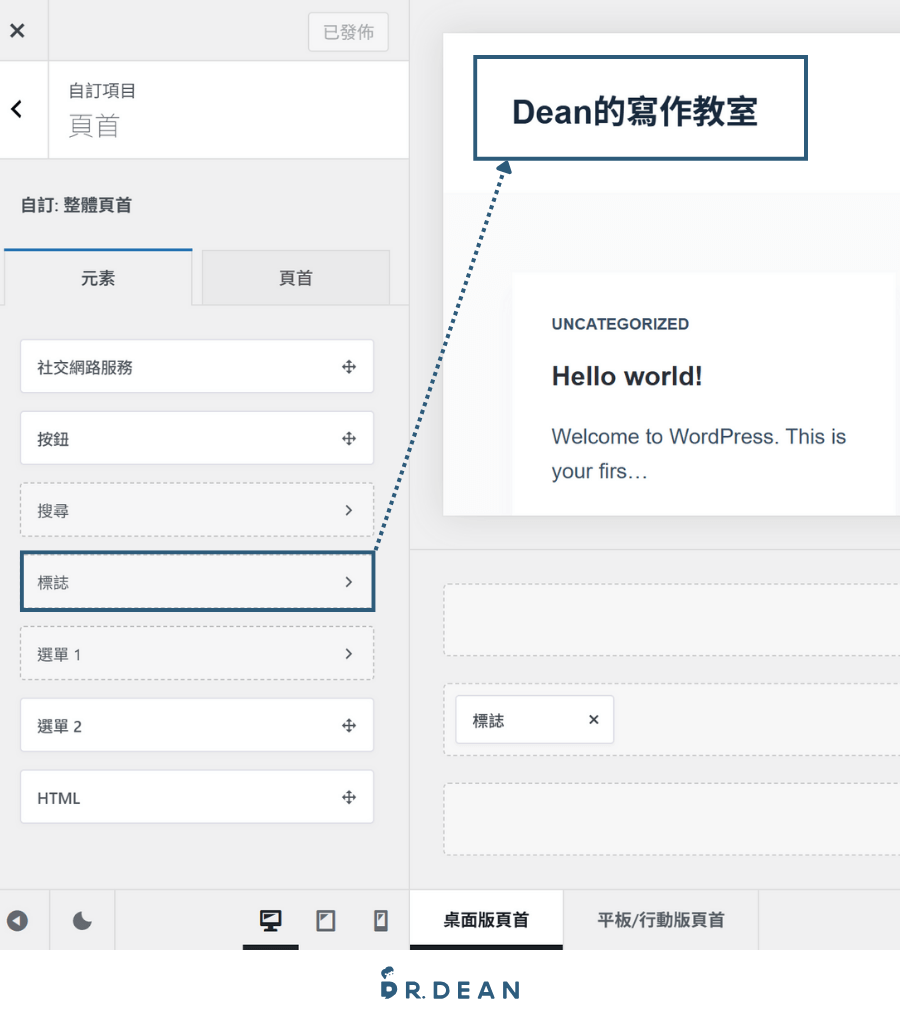Switch to the 頁首 tab
900x1020 pixels.
(x=296, y=278)
